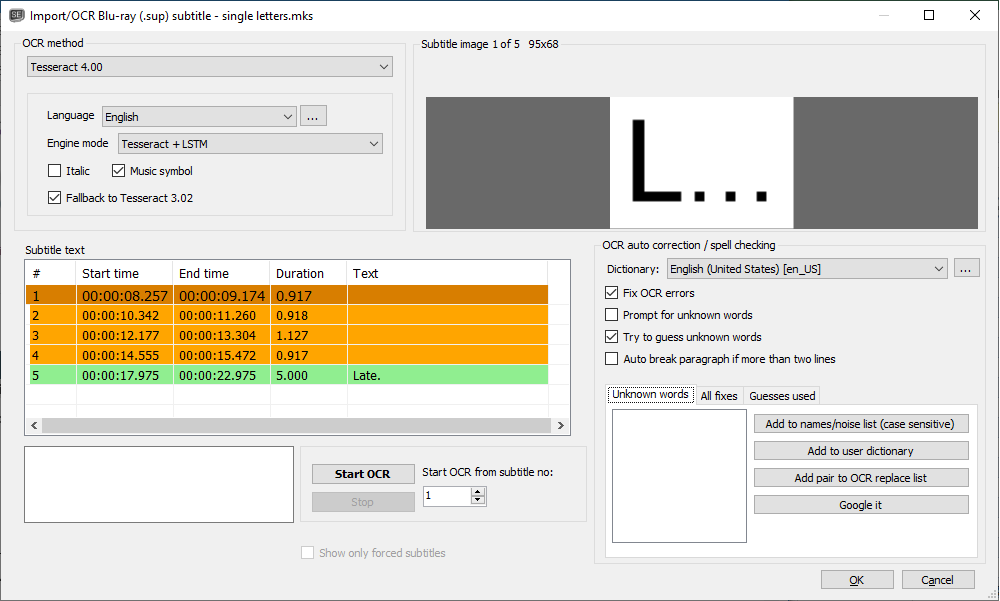Click Add pair to OCR replace list
Viewport: 1000px width, 601px height.
coord(861,478)
